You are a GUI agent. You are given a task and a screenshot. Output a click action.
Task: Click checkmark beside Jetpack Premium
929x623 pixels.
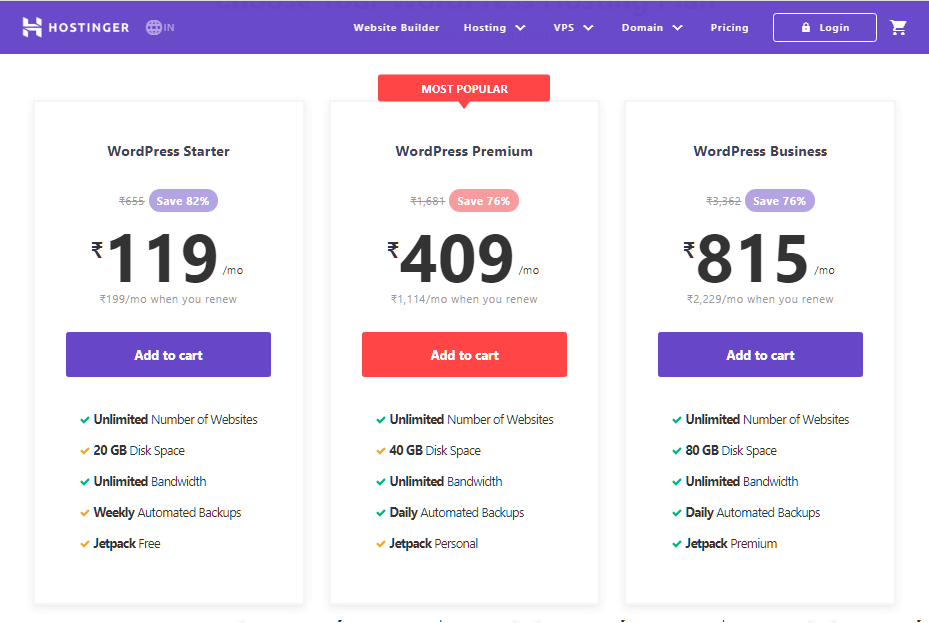[x=677, y=544]
